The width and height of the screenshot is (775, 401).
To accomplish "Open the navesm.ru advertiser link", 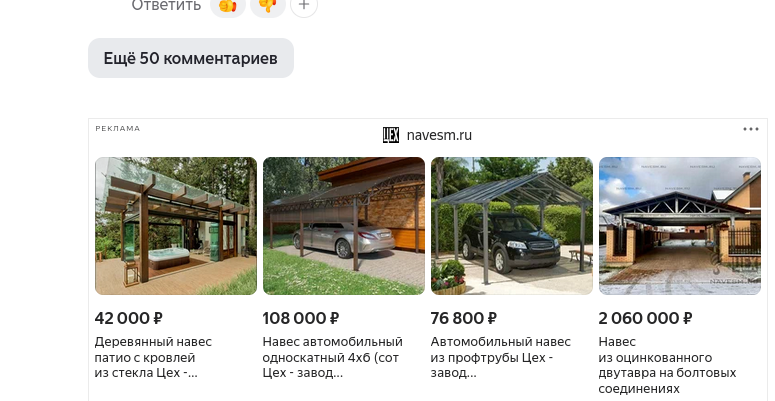I will click(x=439, y=135).
